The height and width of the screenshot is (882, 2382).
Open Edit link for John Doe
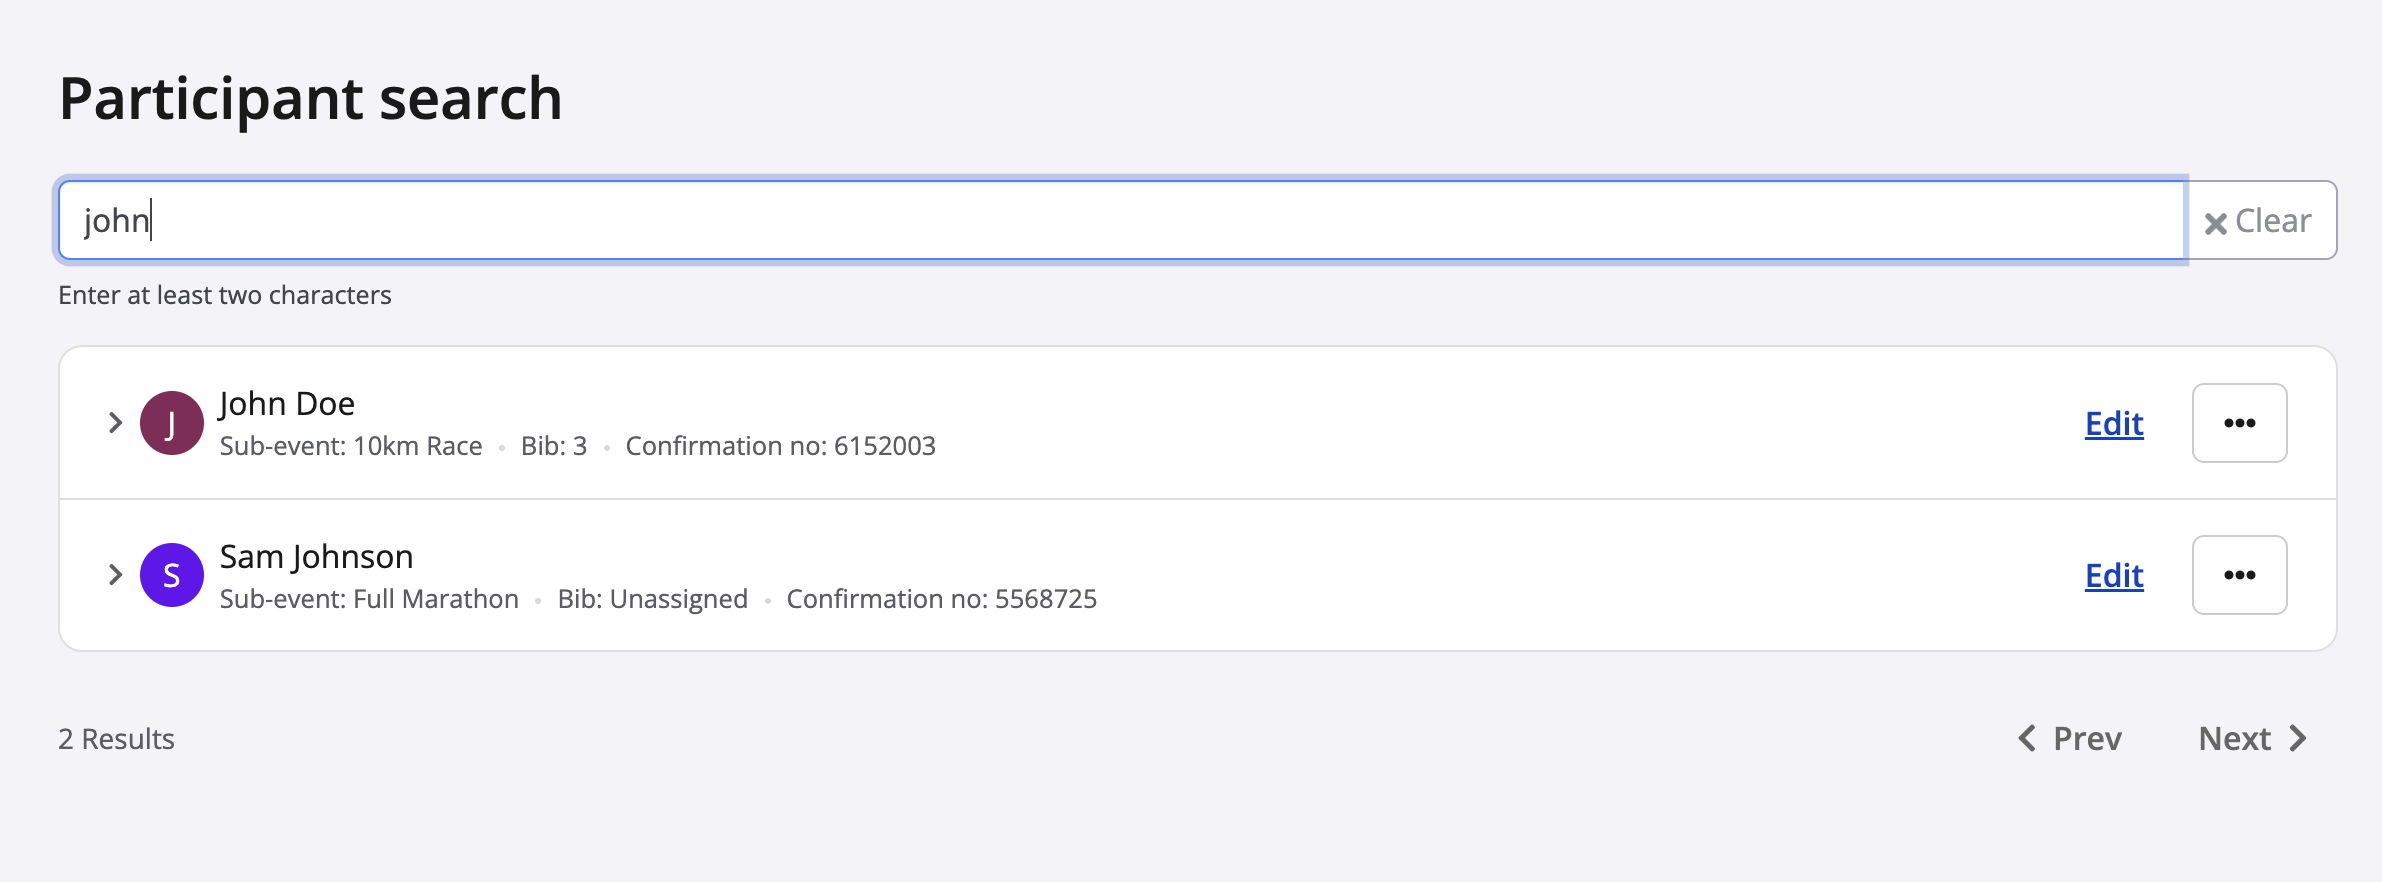[2114, 424]
